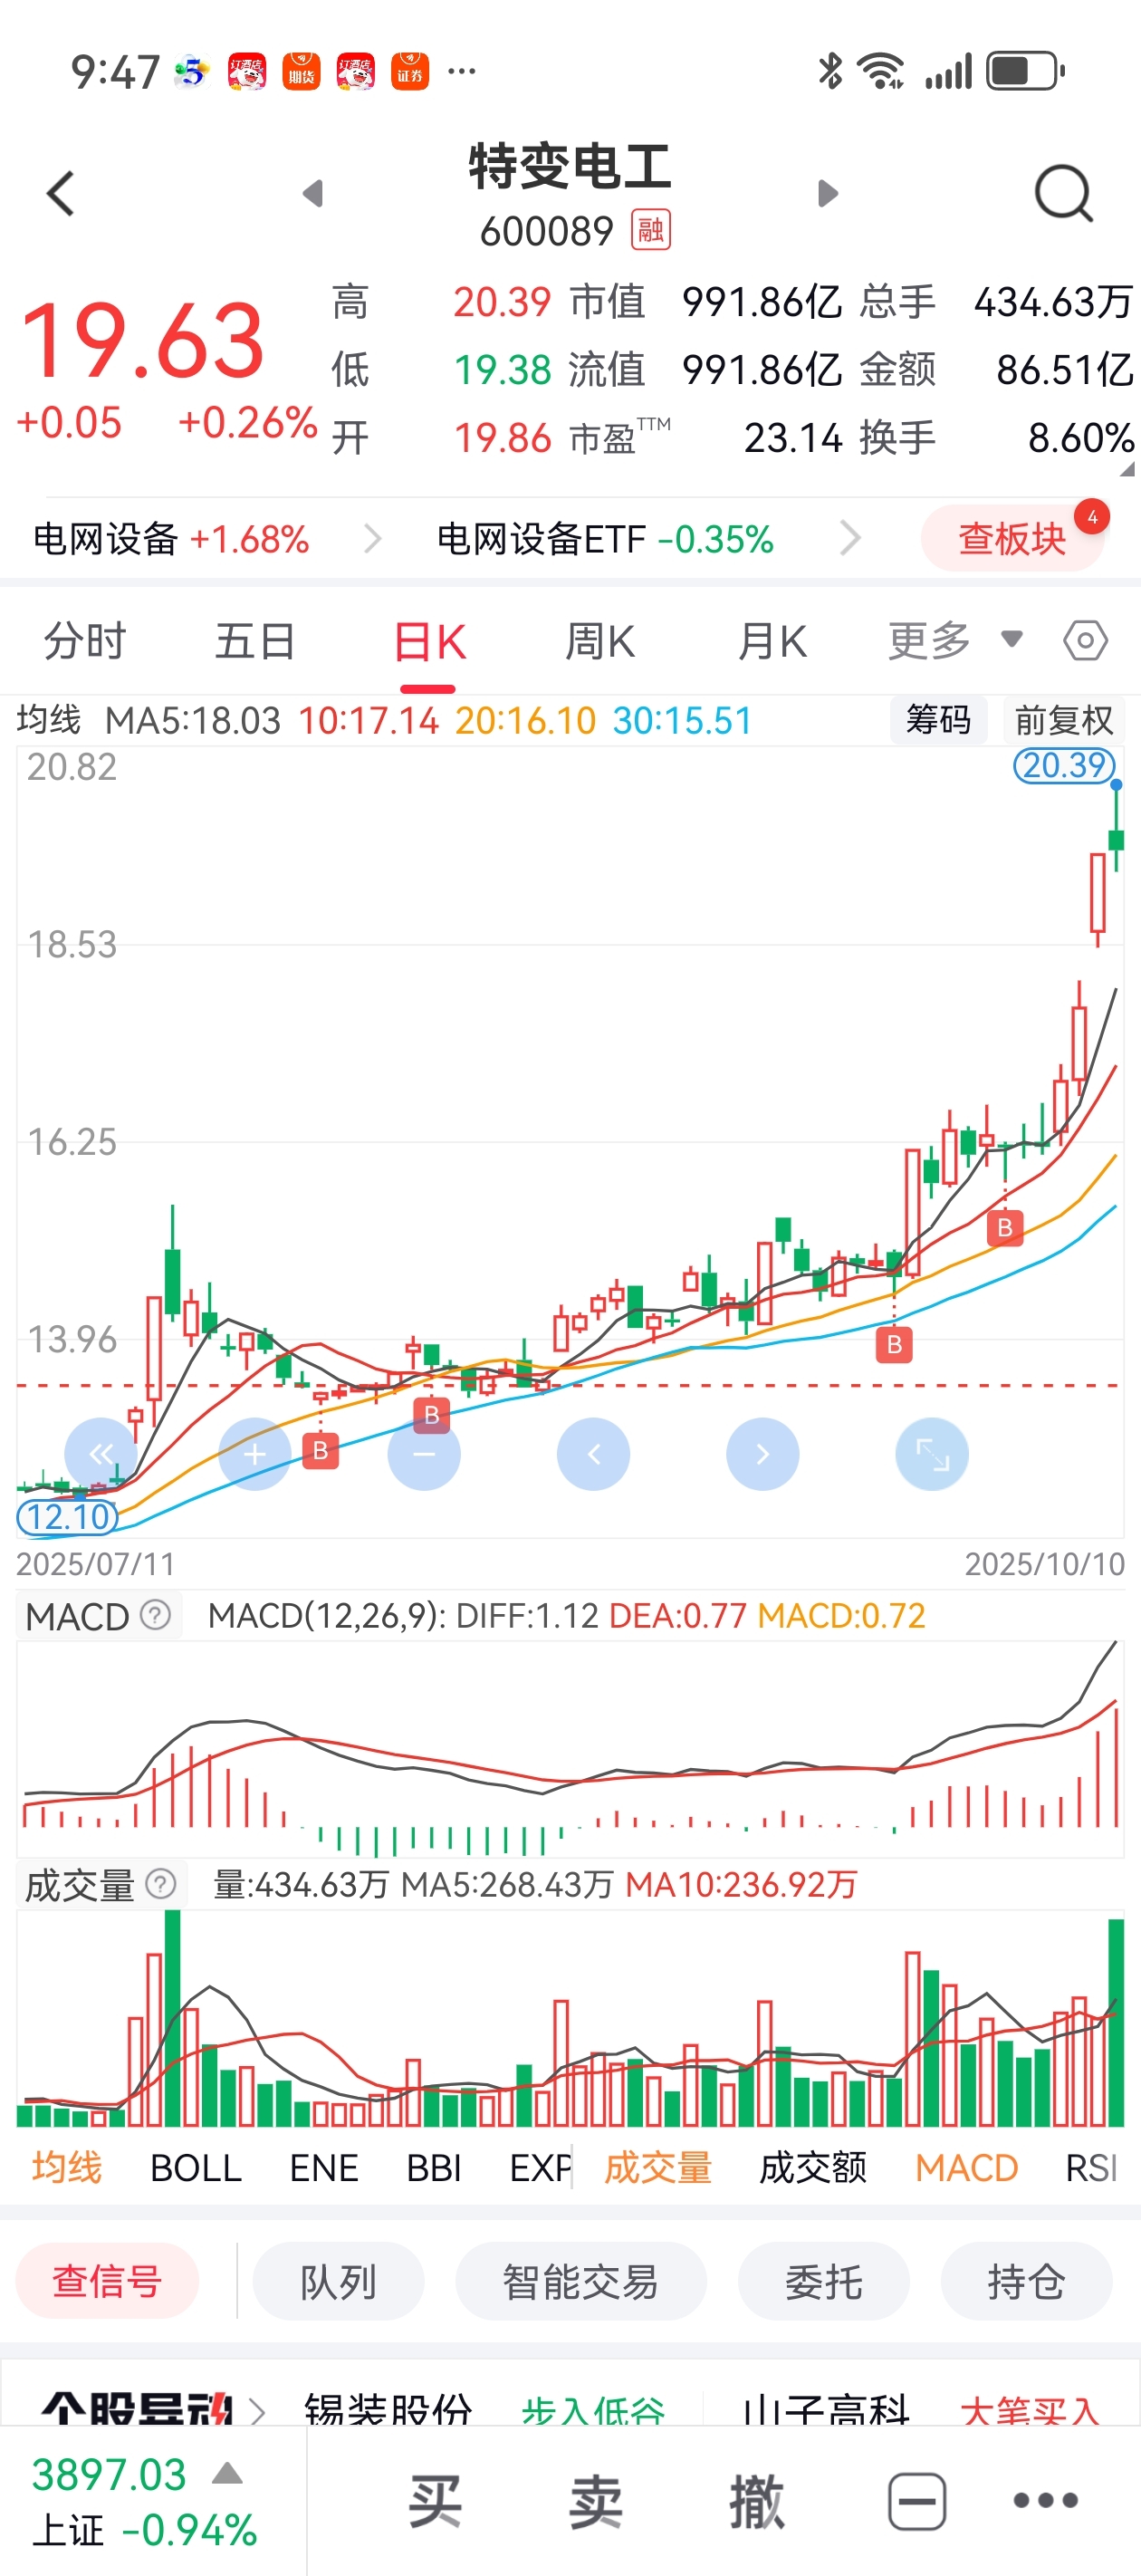Open the 队列 button
Image resolution: width=1141 pixels, height=2576 pixels.
[338, 2281]
